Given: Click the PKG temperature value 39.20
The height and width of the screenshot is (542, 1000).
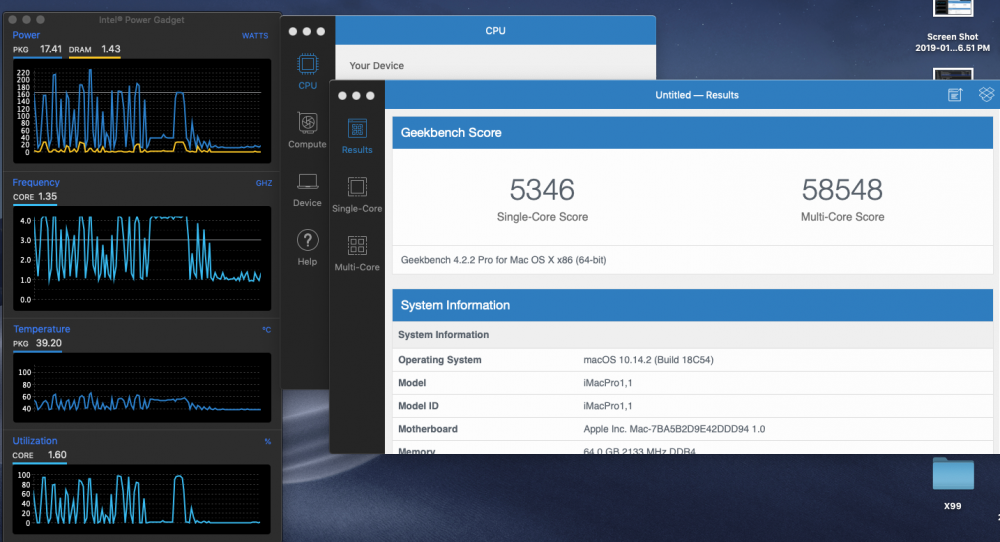Looking at the screenshot, I should pos(48,343).
